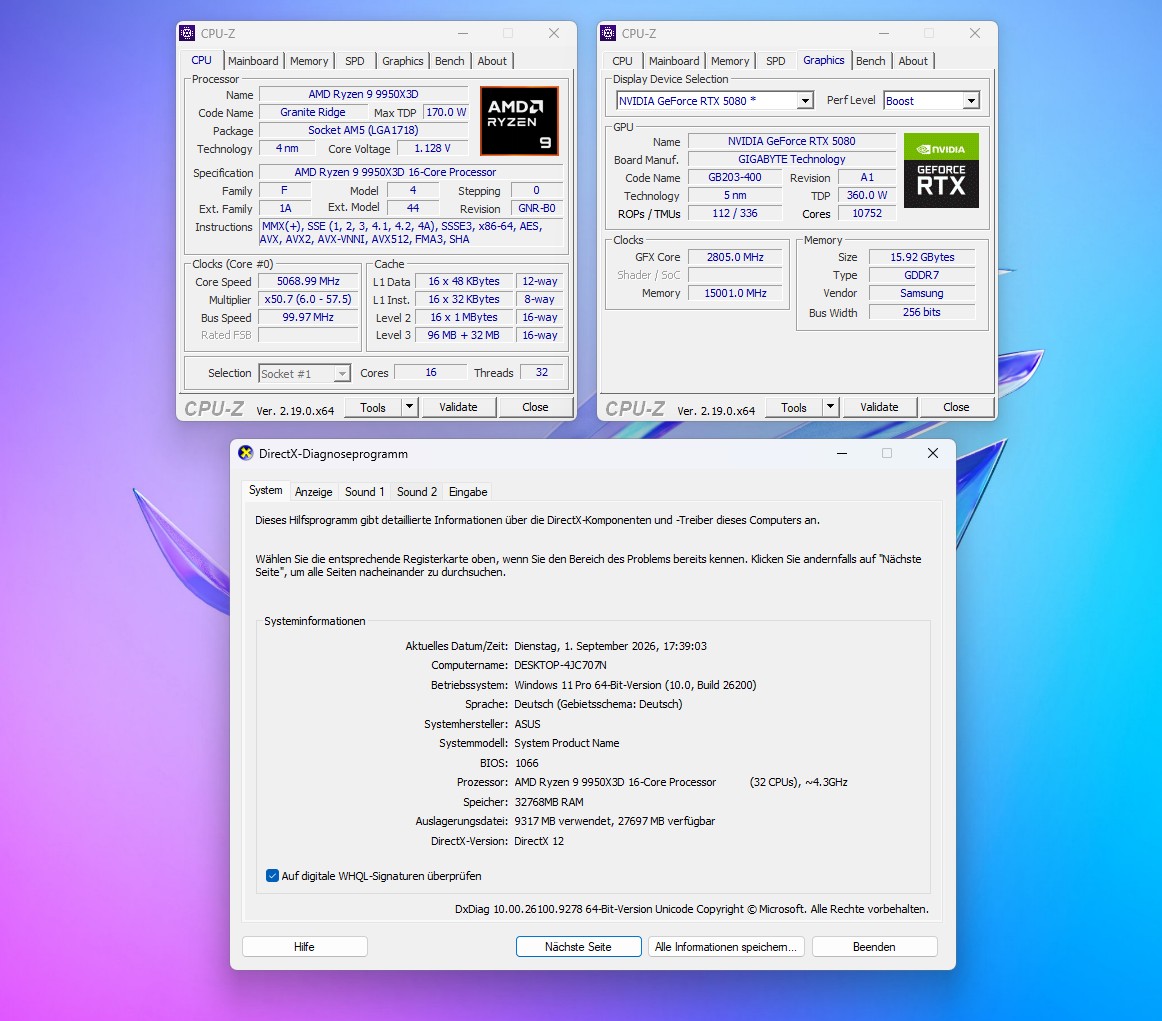Image resolution: width=1162 pixels, height=1021 pixels.
Task: Close the DirectX-Diagnoseprogramm window
Action: [933, 453]
